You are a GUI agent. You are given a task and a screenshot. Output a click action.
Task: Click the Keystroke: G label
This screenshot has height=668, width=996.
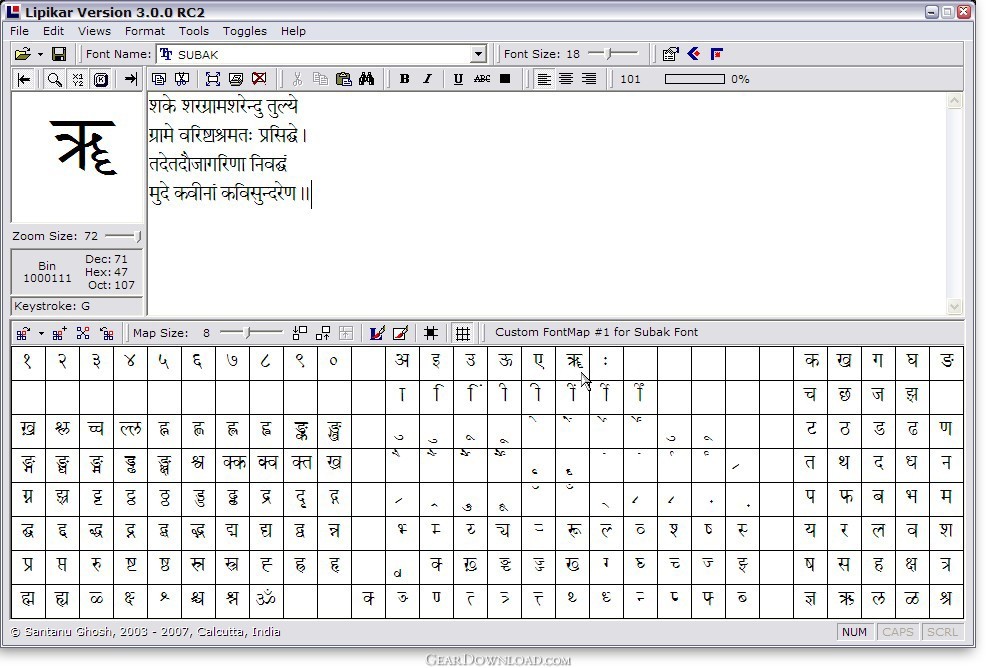(x=52, y=306)
